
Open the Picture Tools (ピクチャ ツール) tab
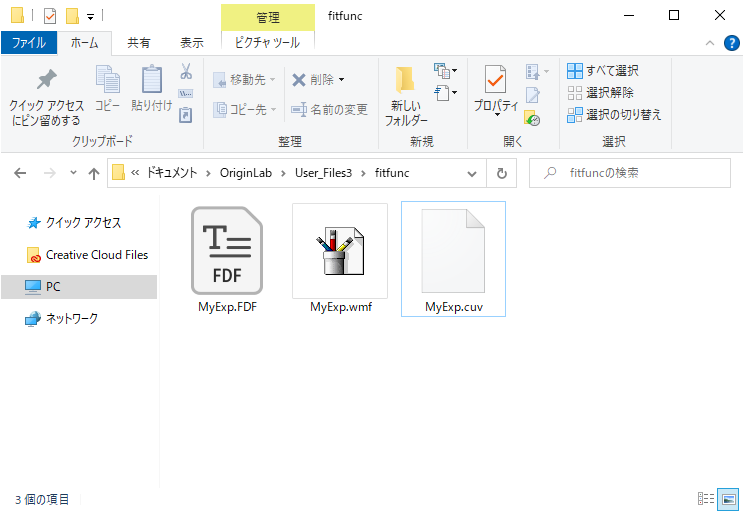[x=268, y=43]
